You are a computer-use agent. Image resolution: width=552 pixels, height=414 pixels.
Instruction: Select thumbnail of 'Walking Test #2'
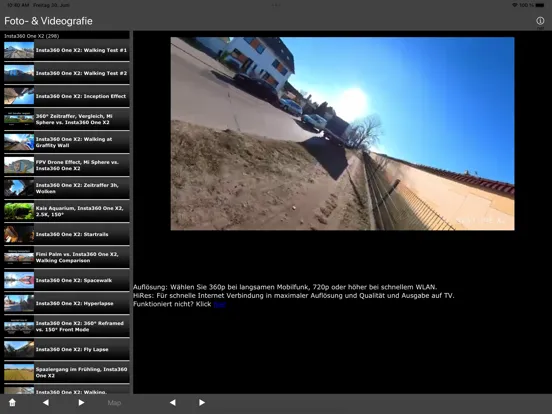coord(19,73)
